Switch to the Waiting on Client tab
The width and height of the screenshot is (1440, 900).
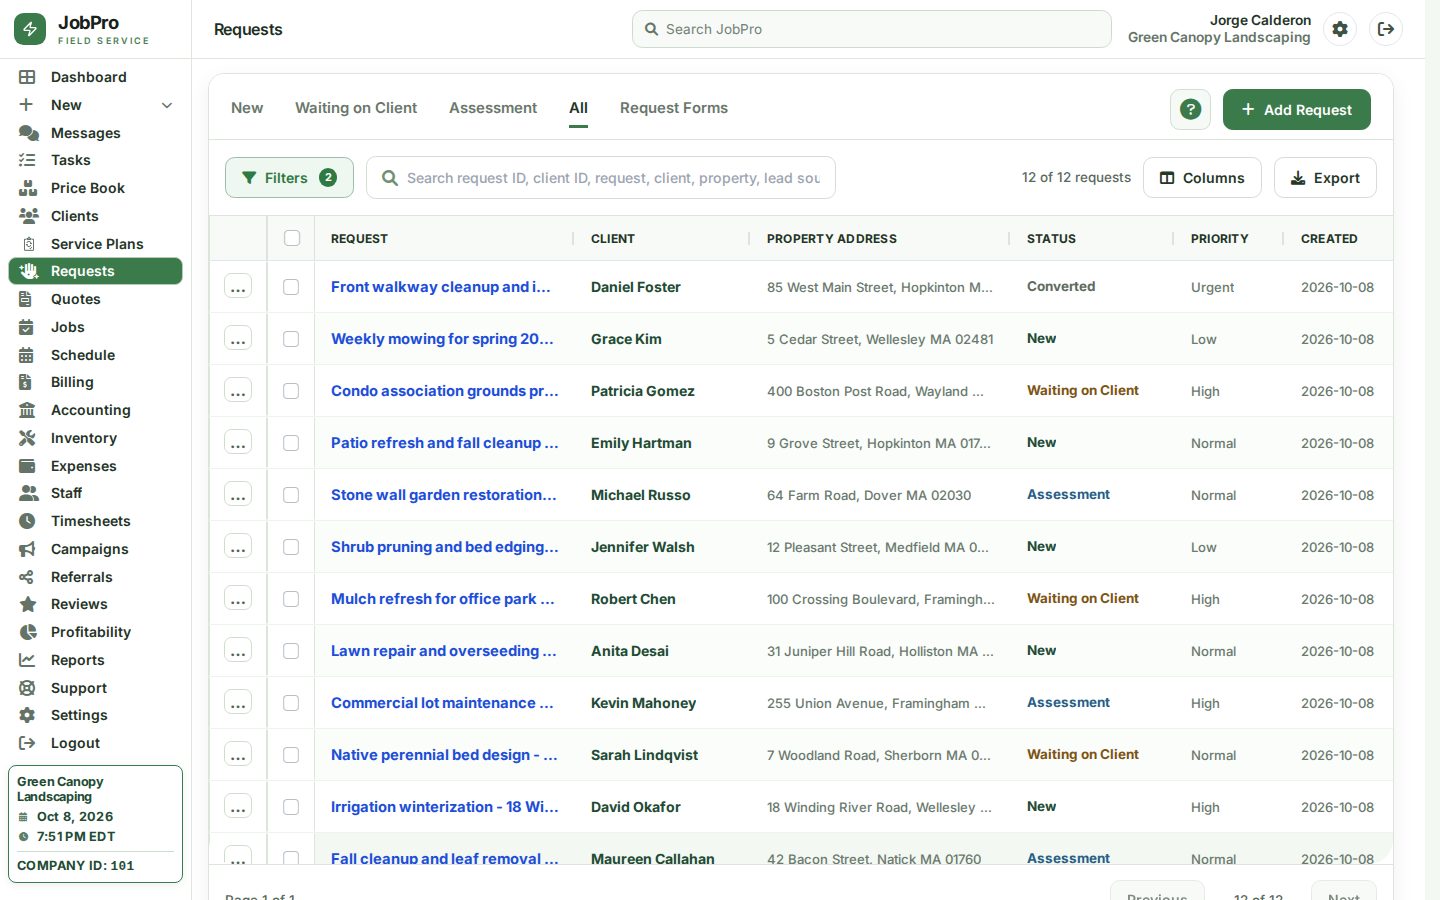pos(356,108)
